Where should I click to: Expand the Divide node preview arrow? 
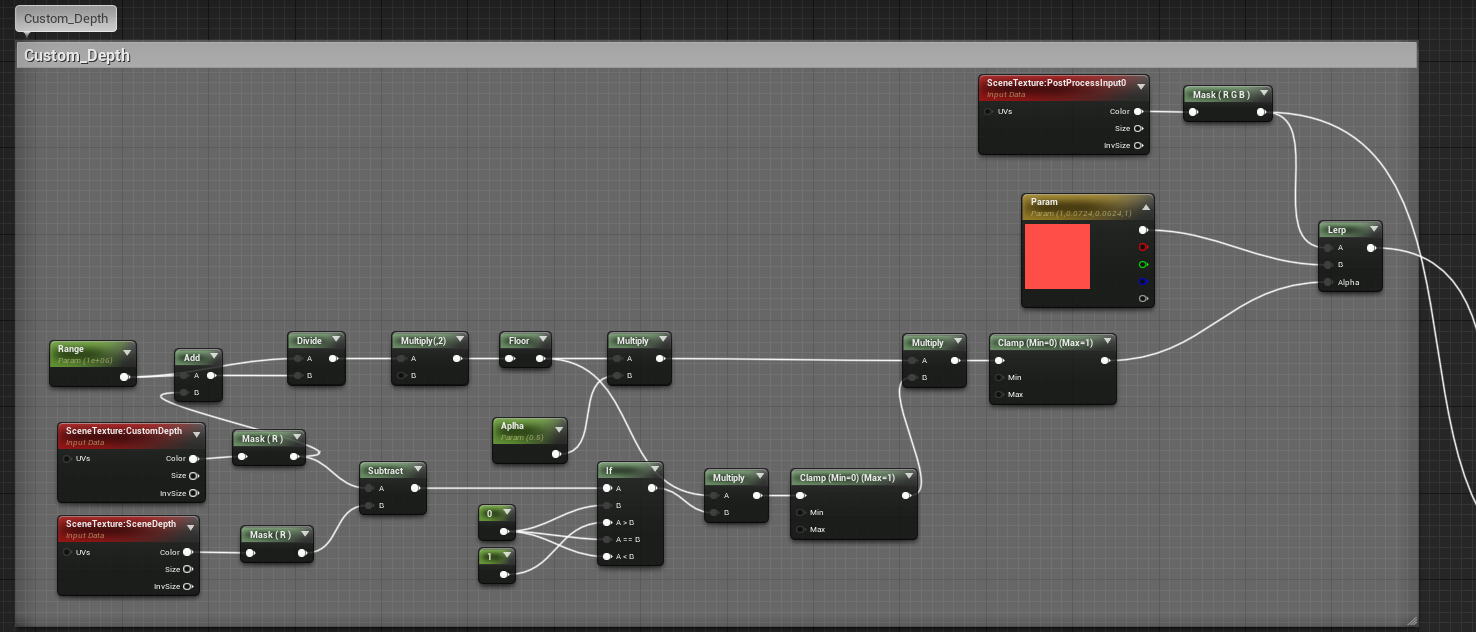(x=338, y=341)
